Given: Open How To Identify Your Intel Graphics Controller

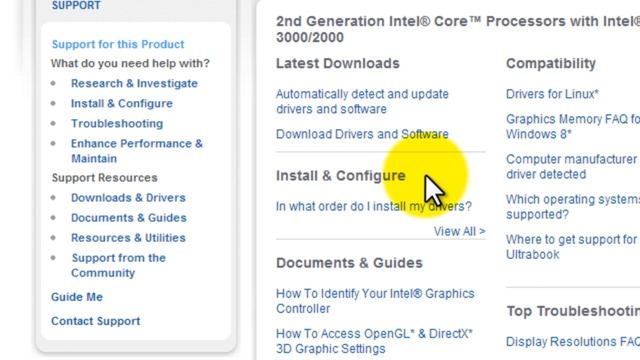Looking at the screenshot, I should coord(375,301).
